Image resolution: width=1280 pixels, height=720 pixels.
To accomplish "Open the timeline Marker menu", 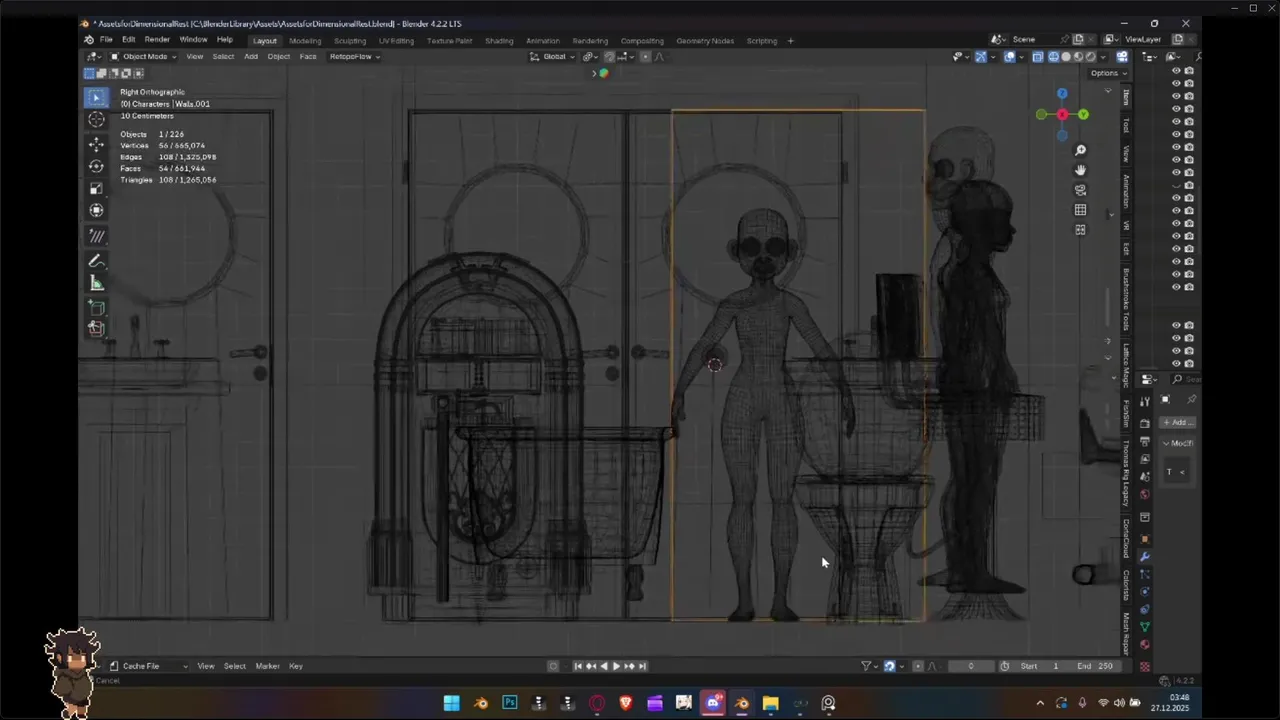I will (x=267, y=666).
